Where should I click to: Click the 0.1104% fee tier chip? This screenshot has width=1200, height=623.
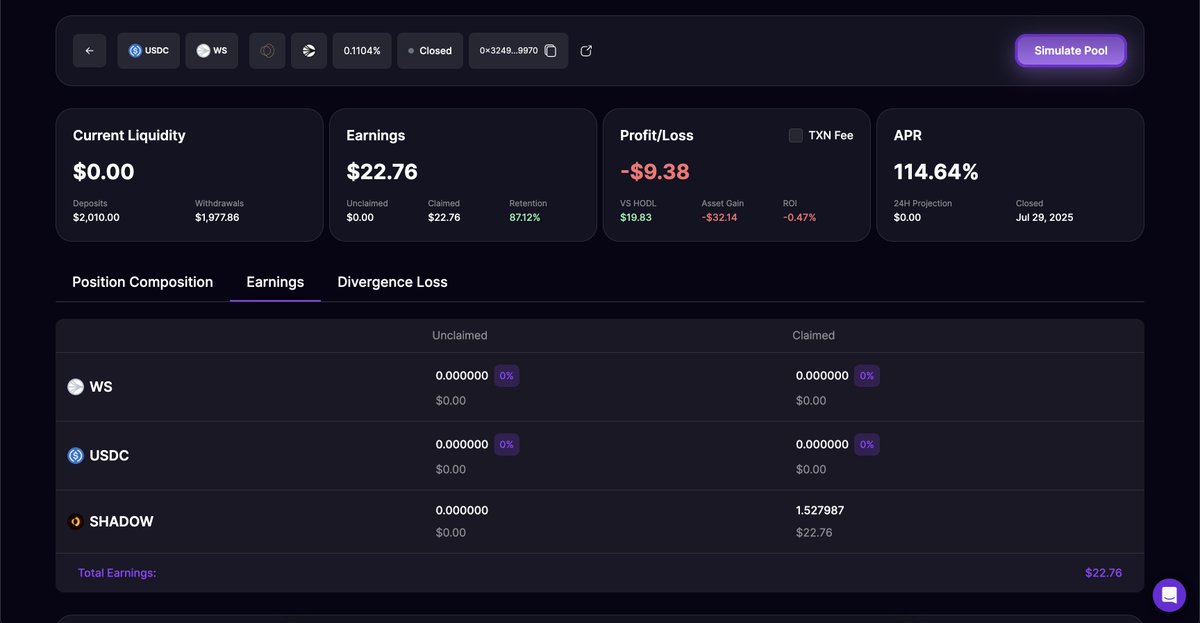[362, 51]
